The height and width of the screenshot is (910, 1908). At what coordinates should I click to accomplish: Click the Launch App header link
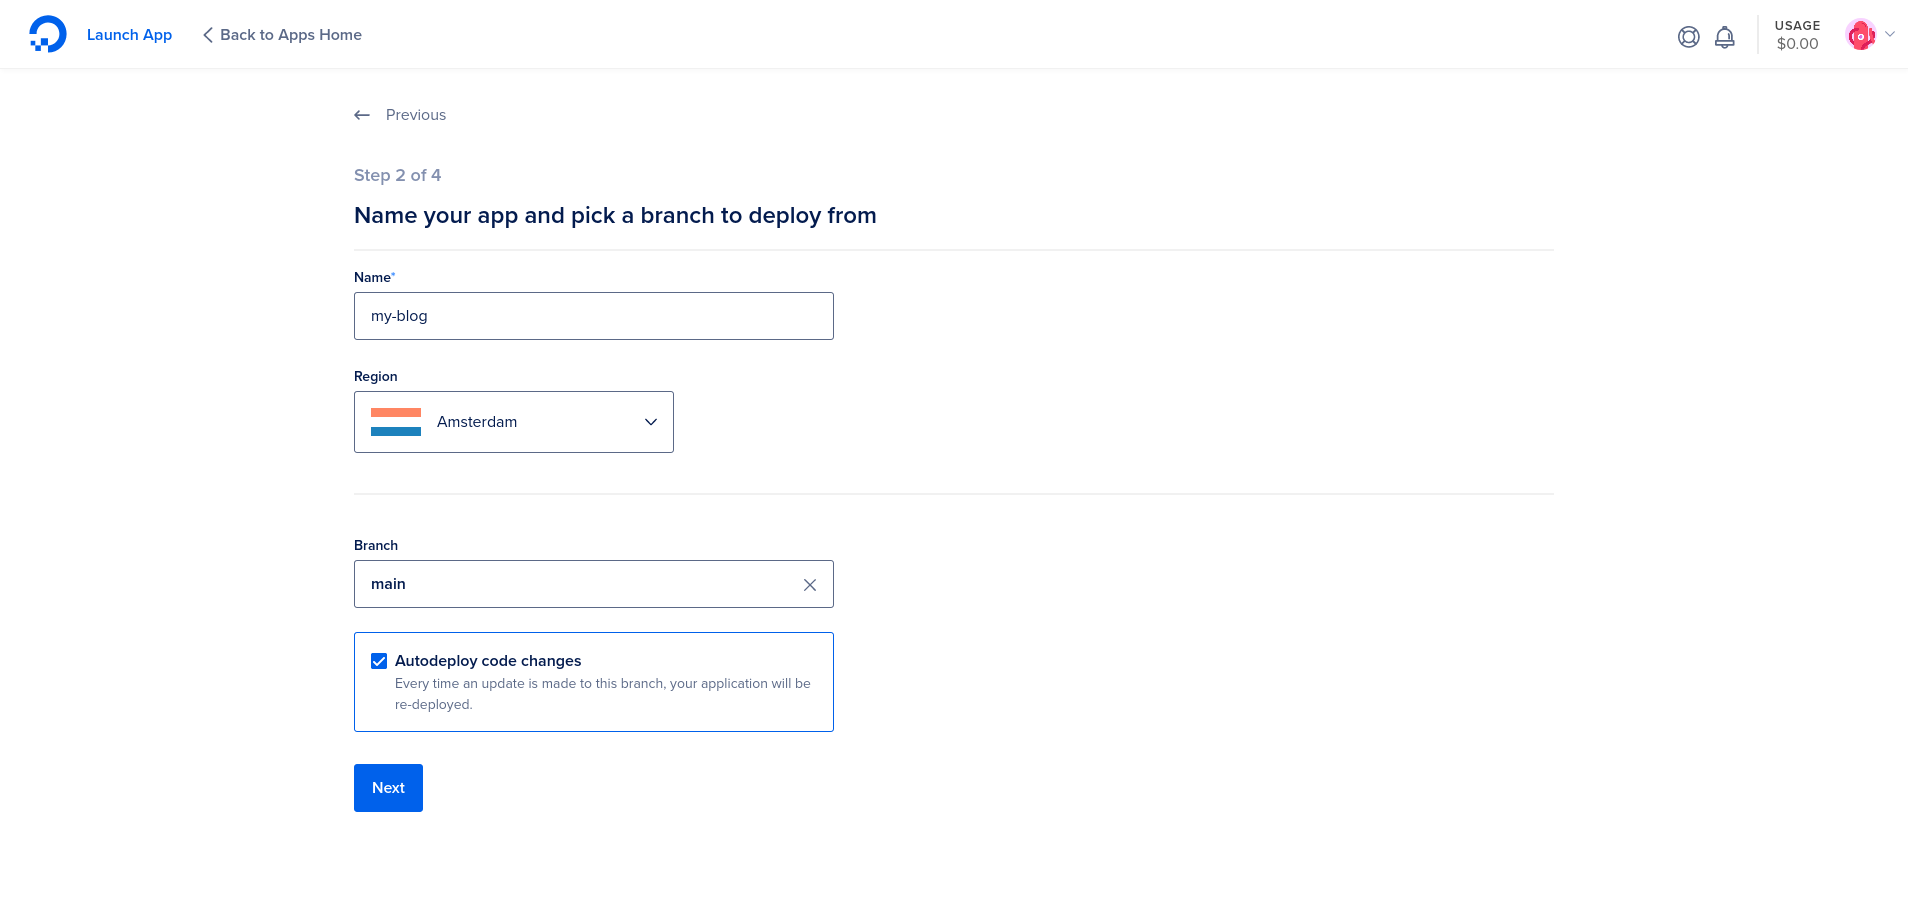[129, 35]
